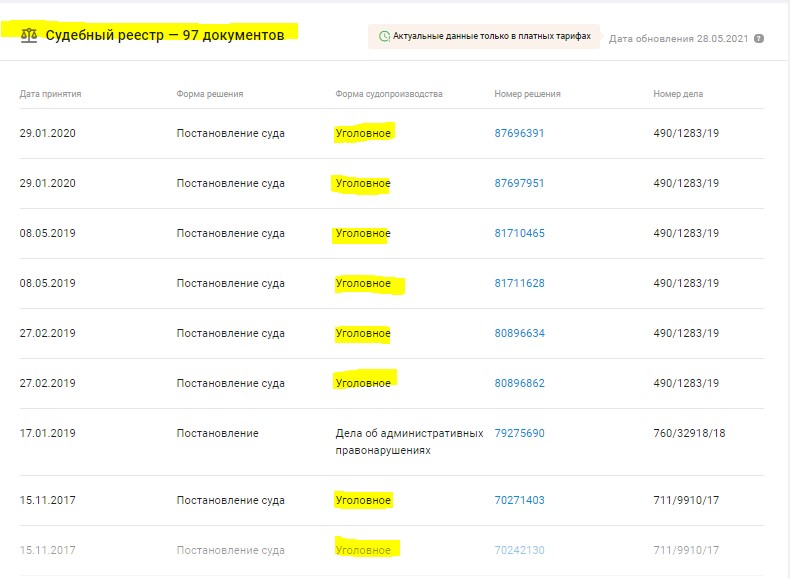Image resolution: width=790 pixels, height=579 pixels.
Task: Follow the 81710465 decision link
Action: pos(519,234)
